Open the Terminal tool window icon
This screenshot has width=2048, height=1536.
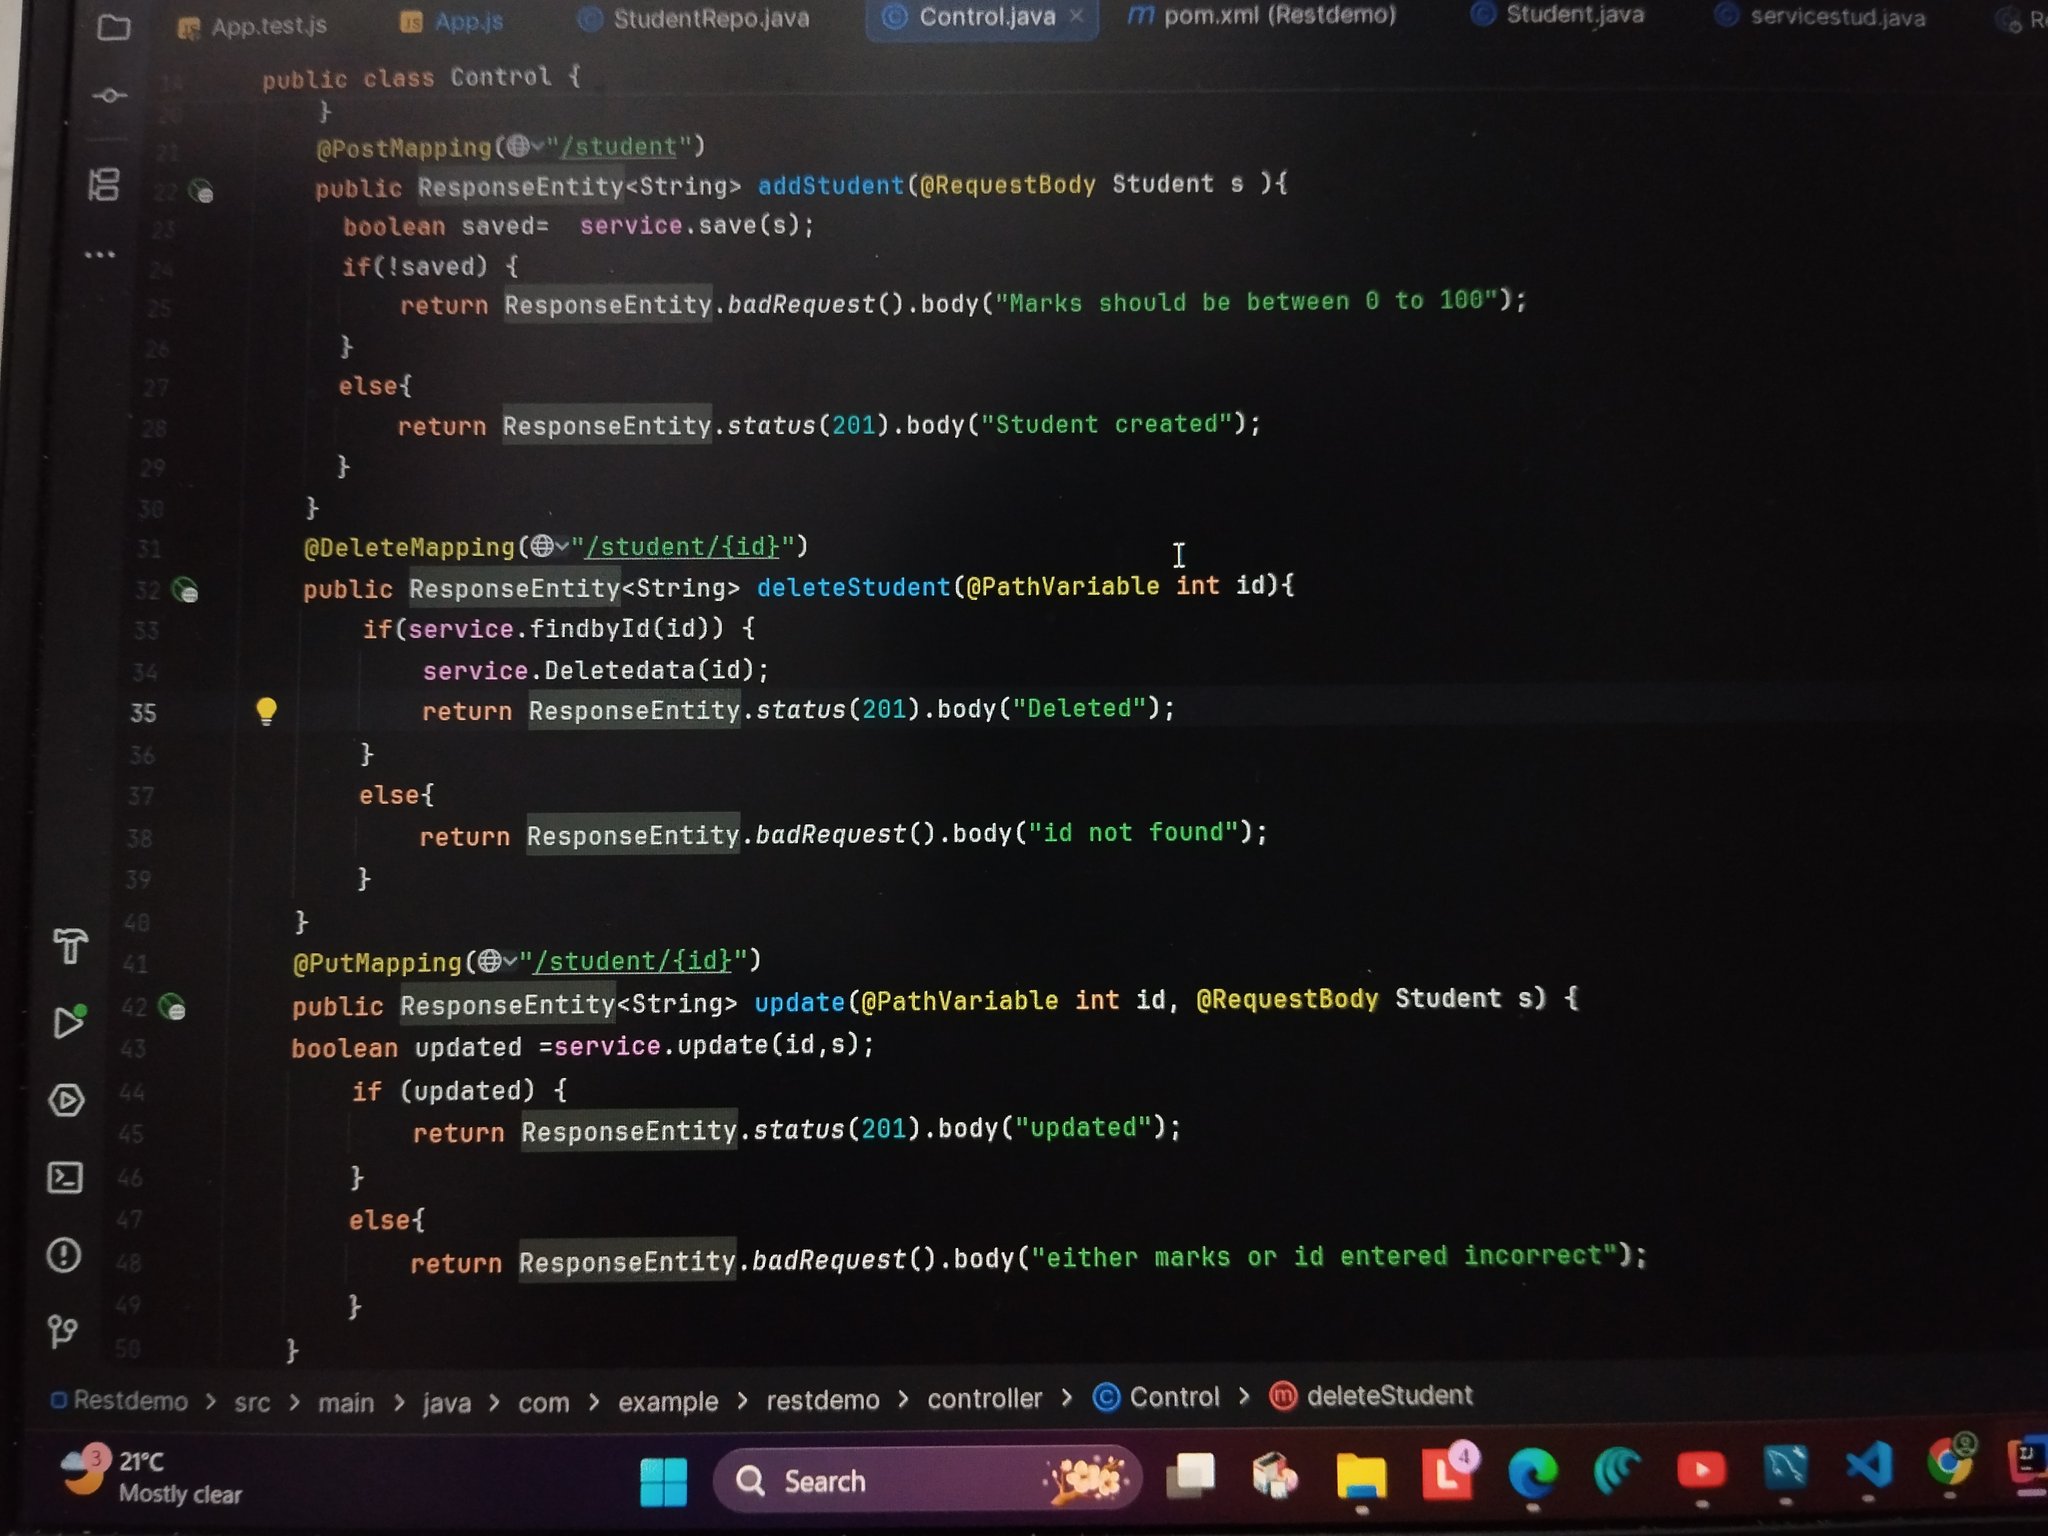65,1178
